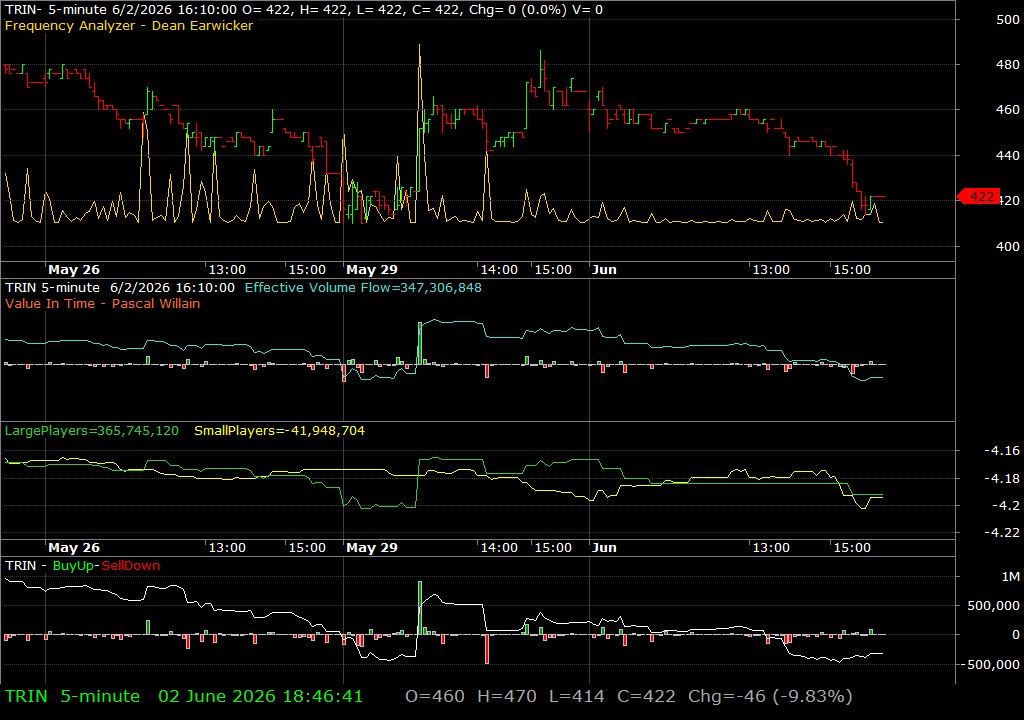Click status bar 'TRIN 5-minute' text
Viewport: 1024px width, 720px height.
tap(72, 696)
